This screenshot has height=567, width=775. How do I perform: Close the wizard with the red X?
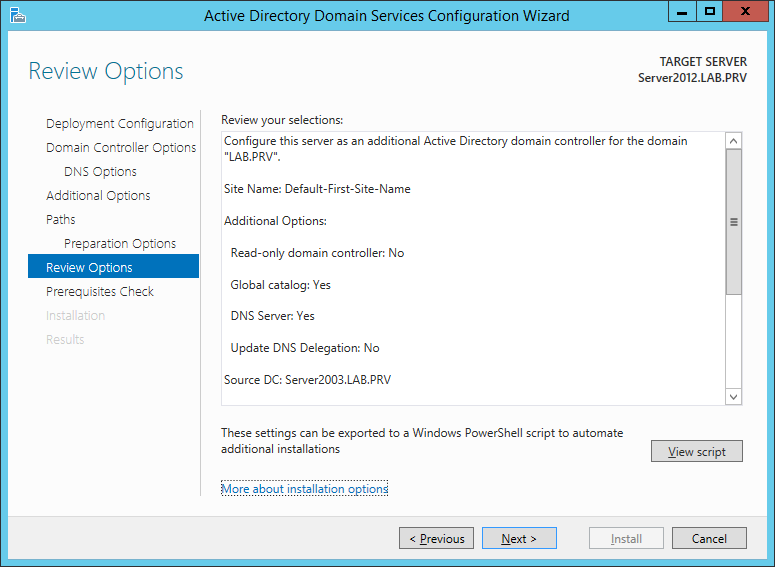[x=745, y=11]
